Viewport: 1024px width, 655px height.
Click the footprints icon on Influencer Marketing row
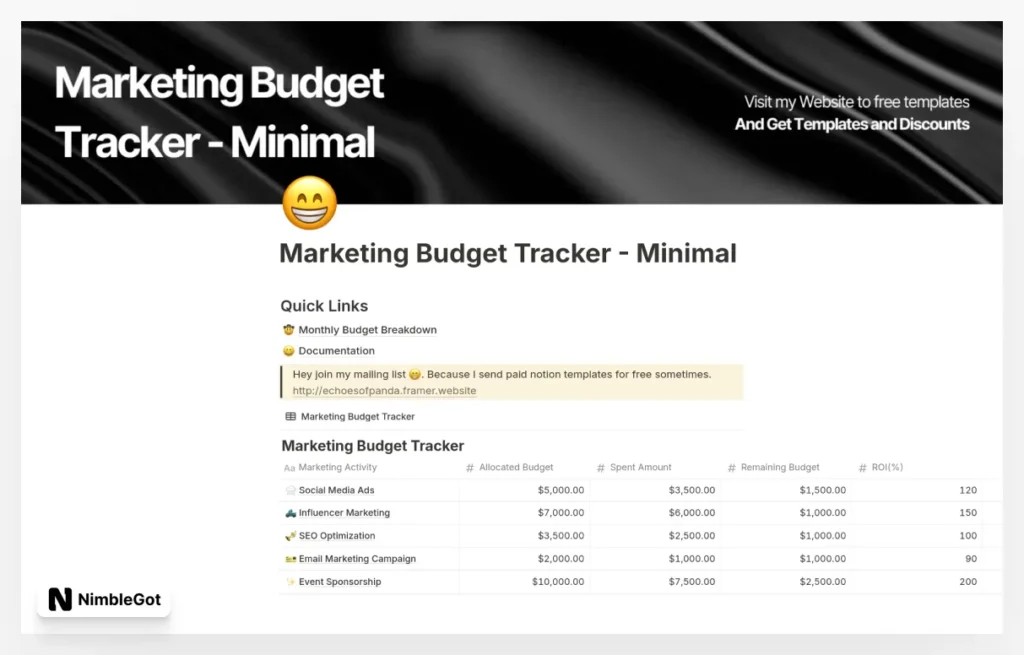pos(293,513)
